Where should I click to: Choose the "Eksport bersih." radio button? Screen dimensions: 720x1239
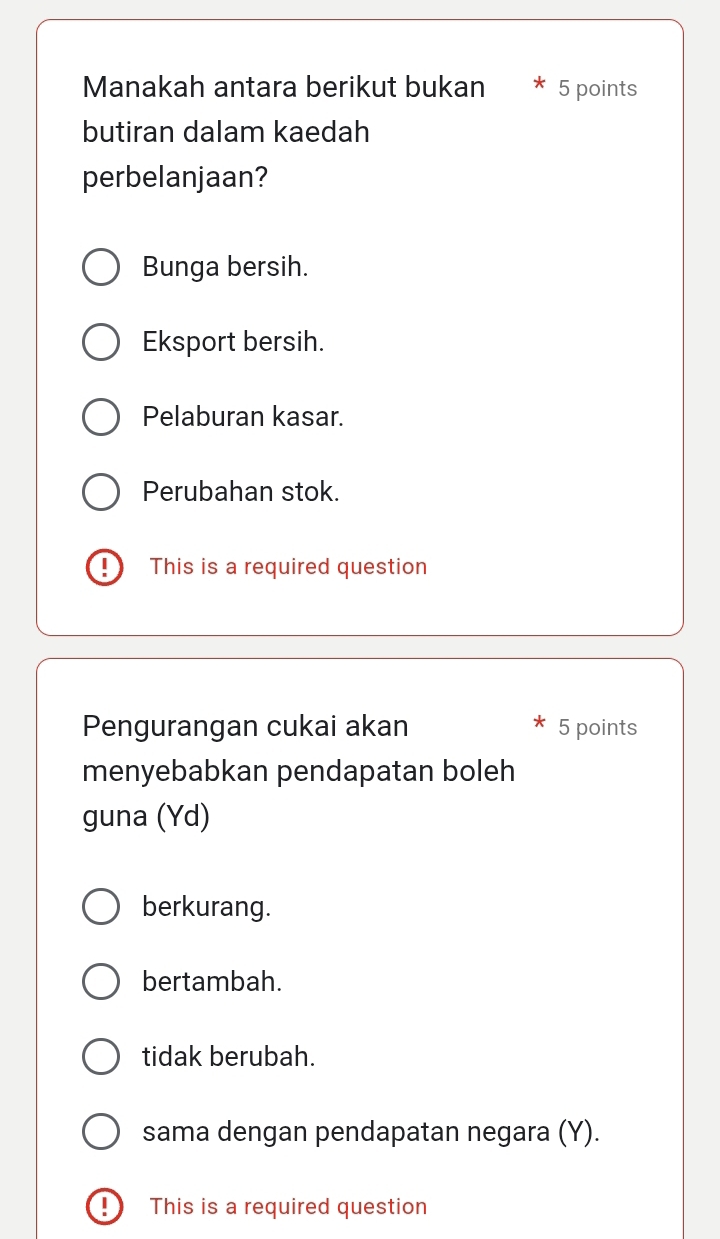(100, 342)
